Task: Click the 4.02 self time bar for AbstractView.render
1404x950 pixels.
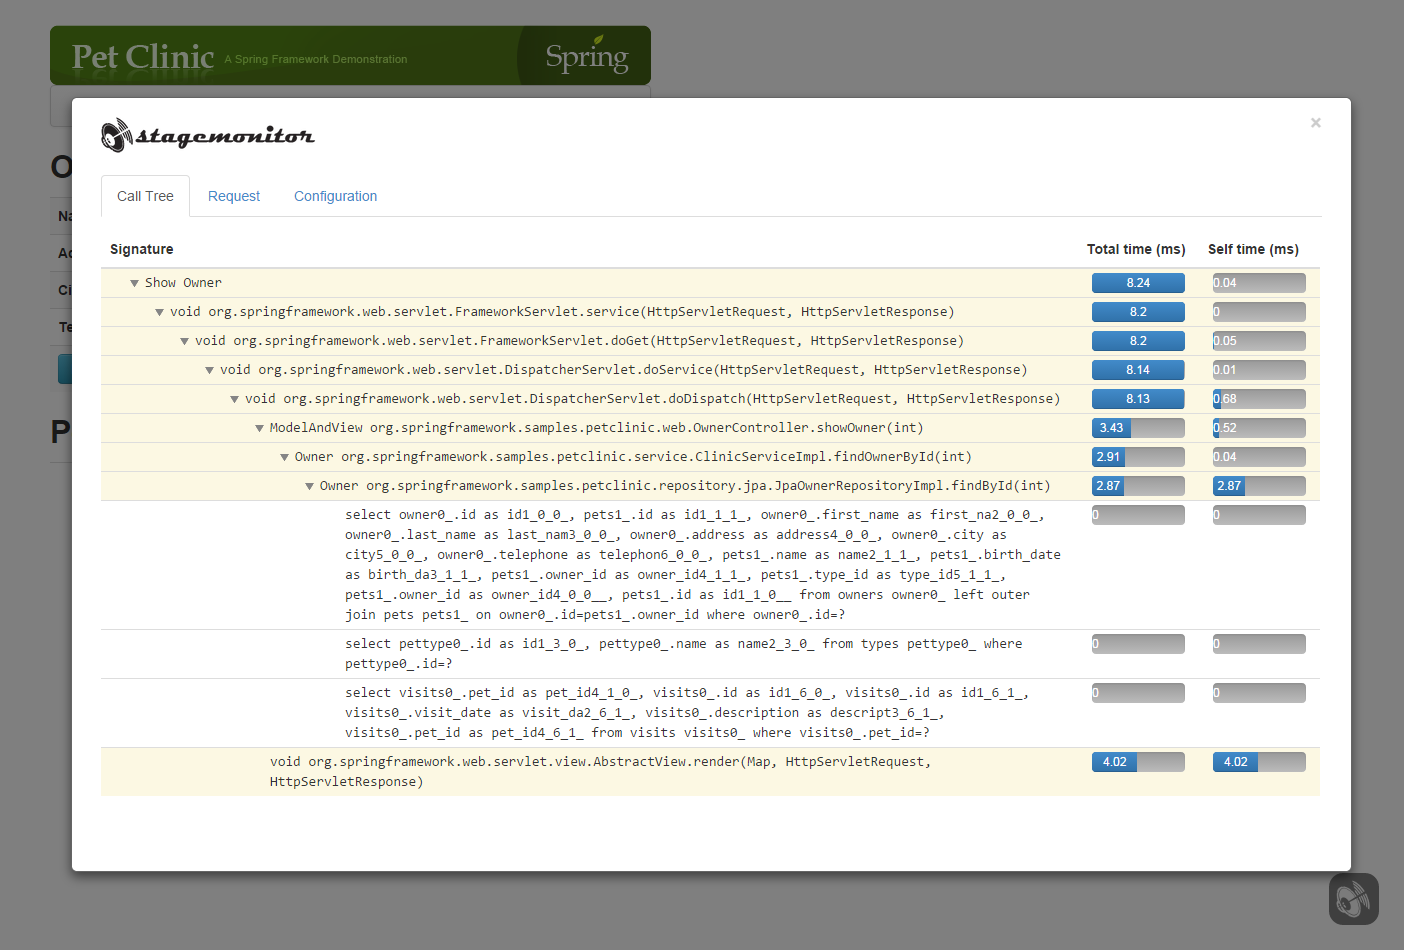Action: [1259, 762]
